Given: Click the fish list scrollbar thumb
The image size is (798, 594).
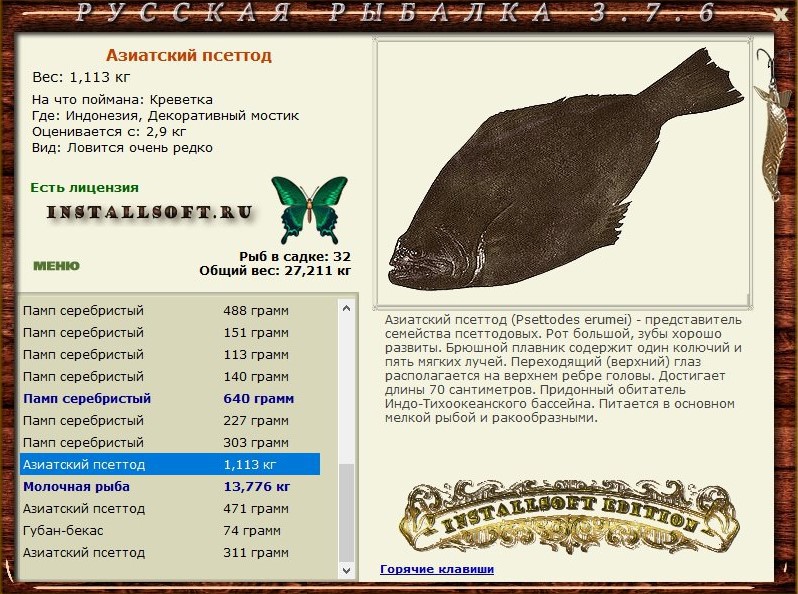Looking at the screenshot, I should coord(347,513).
